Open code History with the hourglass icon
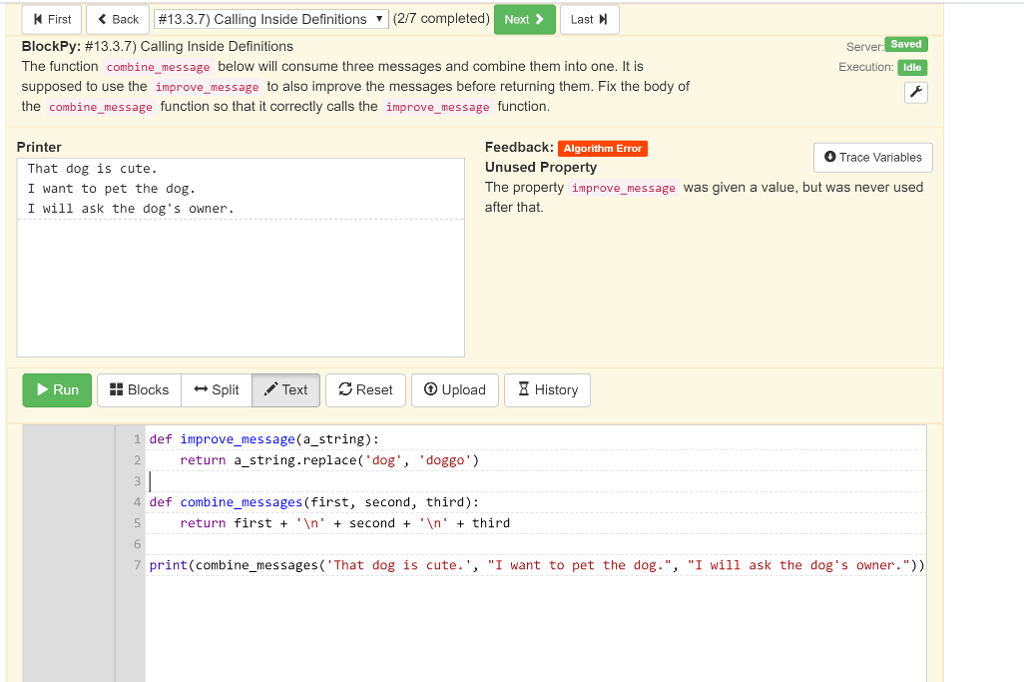Image resolution: width=1024 pixels, height=682 pixels. tap(547, 390)
